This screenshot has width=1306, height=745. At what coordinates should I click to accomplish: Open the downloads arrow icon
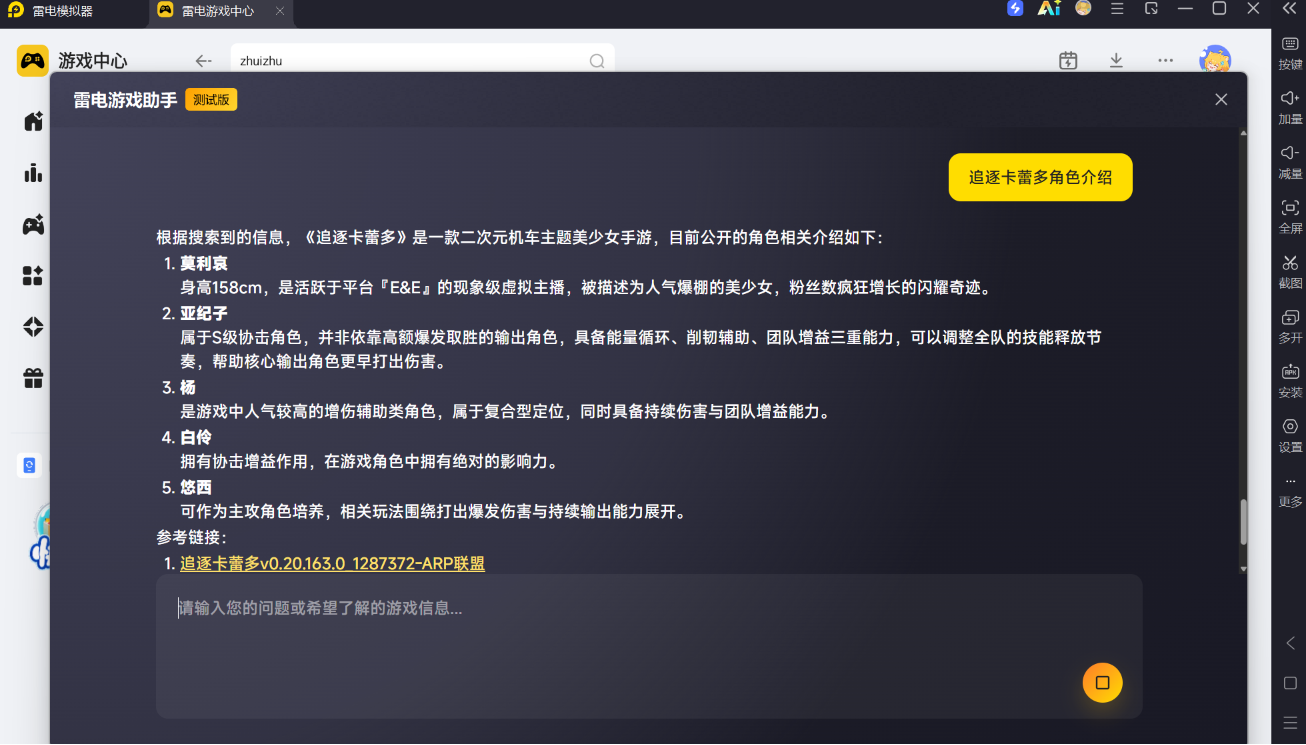[x=1116, y=61]
